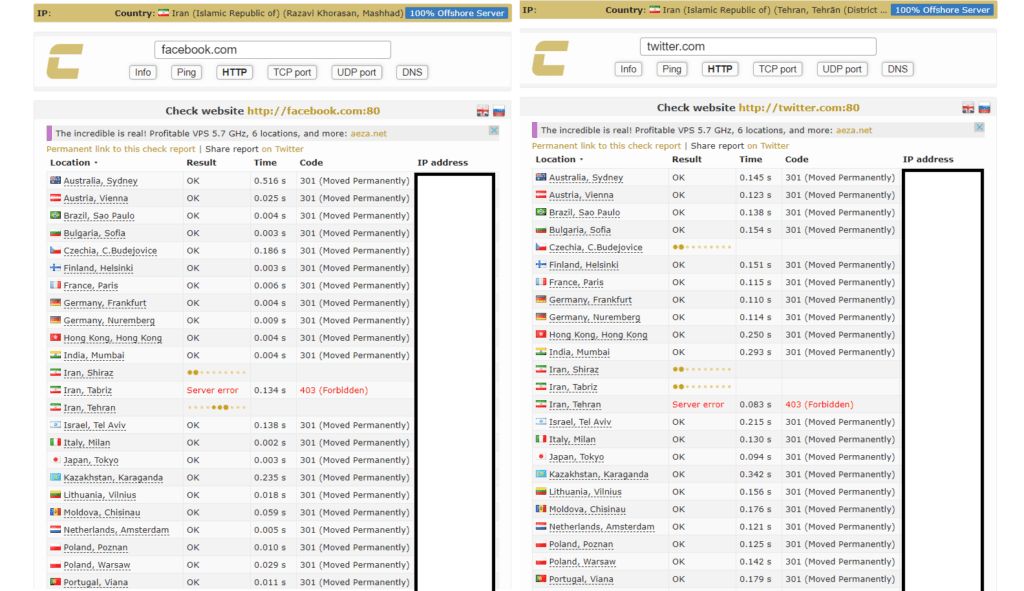1024x591 pixels.
Task: Switch to Russian via the flag in the facebook panel
Action: click(499, 112)
